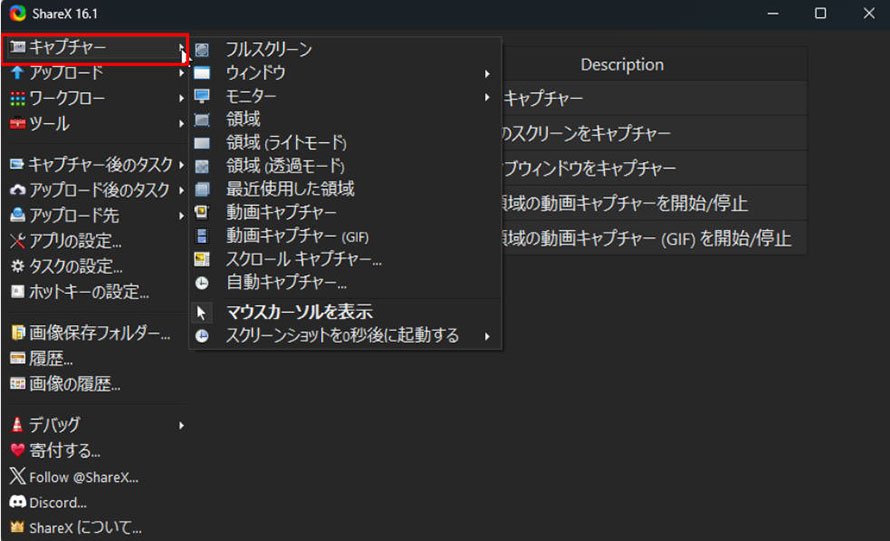Expand the アップロード先 submenu arrow
This screenshot has width=890, height=541.
coord(181,216)
